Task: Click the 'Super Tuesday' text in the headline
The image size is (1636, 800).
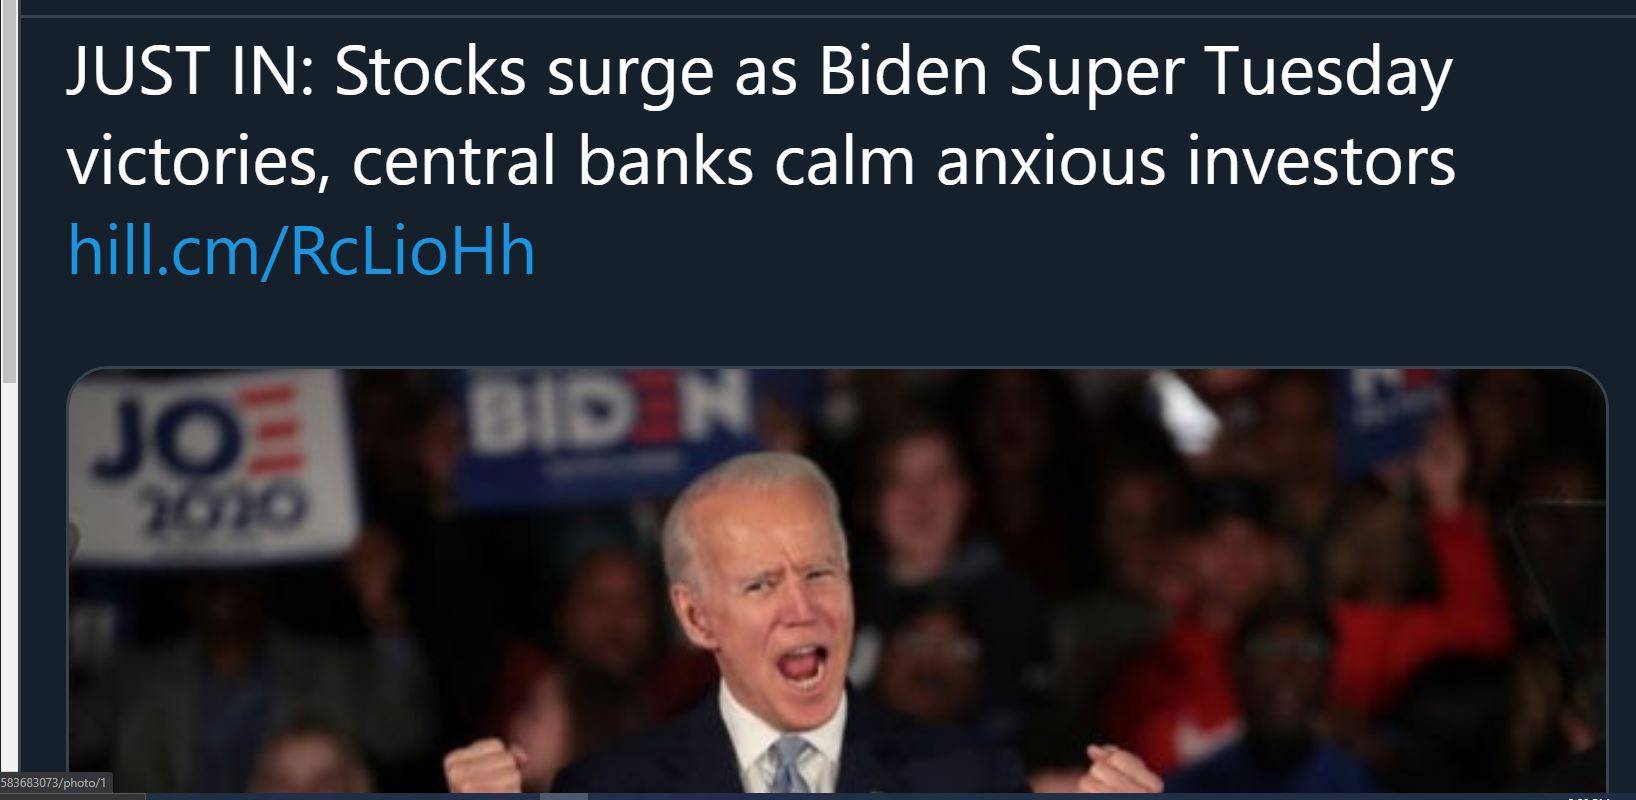Action: pos(1231,75)
